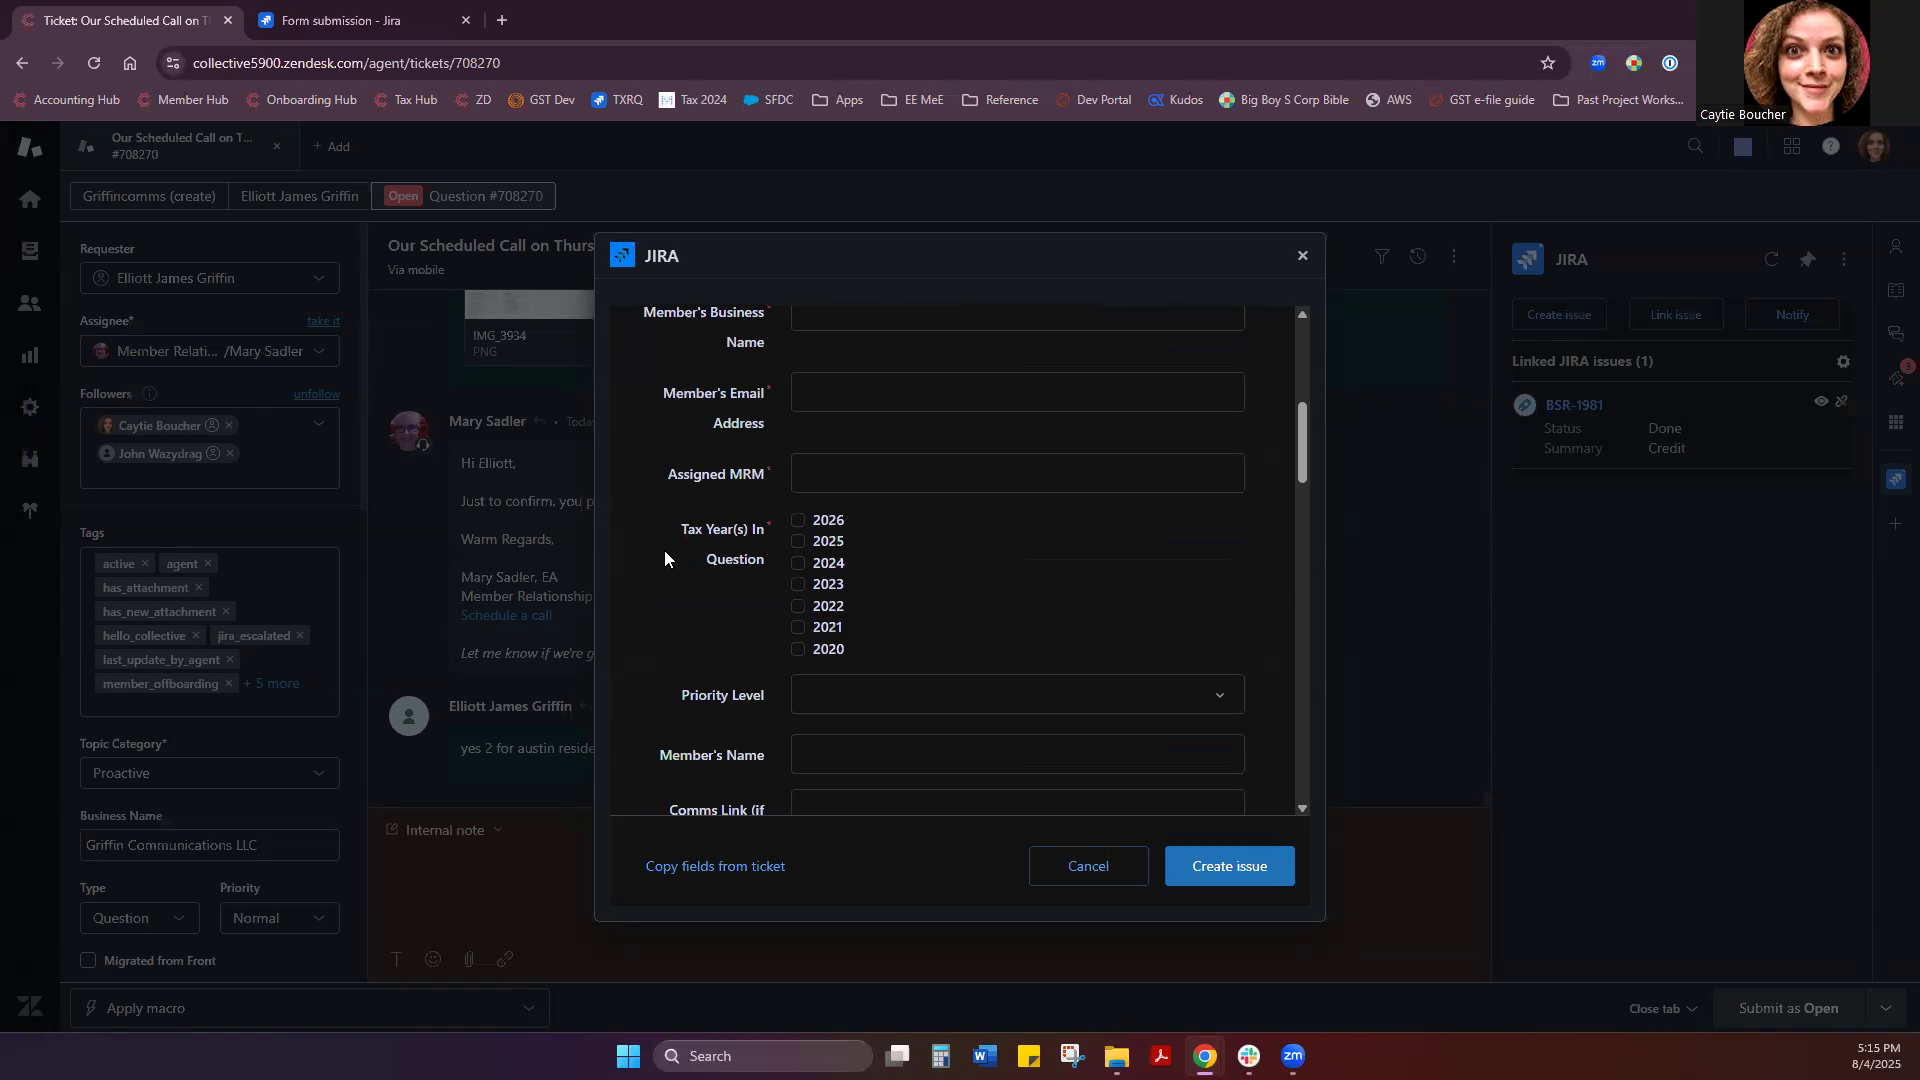Enable Migrated from Front checkbox
The height and width of the screenshot is (1080, 1920).
click(x=88, y=961)
